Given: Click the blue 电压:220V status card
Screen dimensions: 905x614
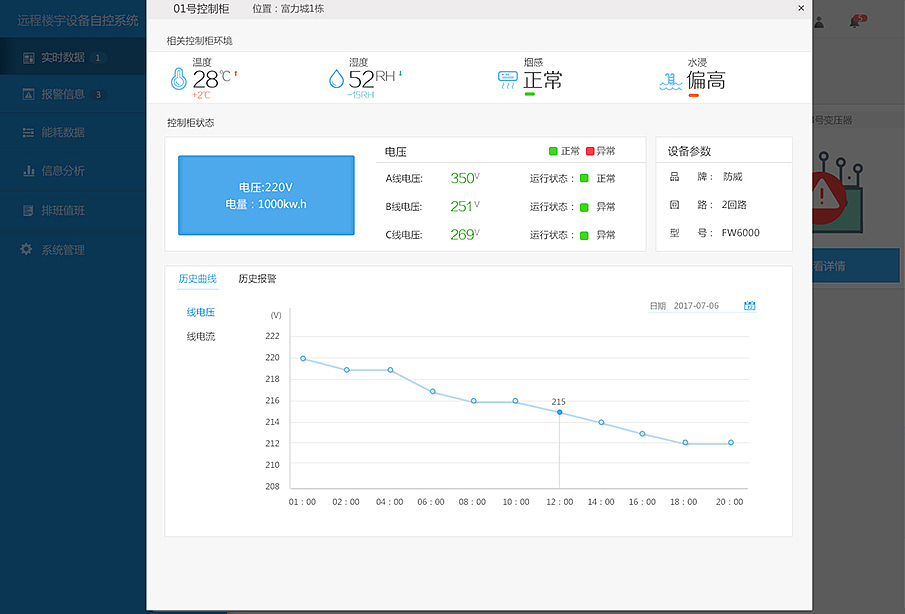Looking at the screenshot, I should coord(266,196).
